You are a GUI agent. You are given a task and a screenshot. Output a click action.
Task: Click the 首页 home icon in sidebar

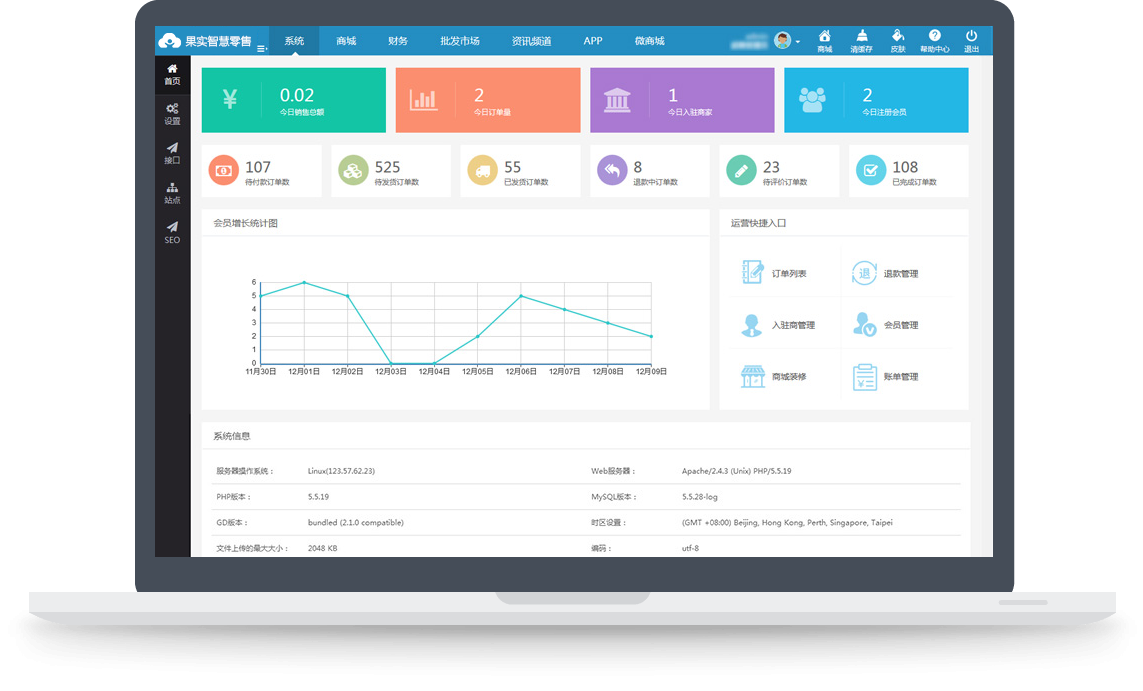coord(172,74)
